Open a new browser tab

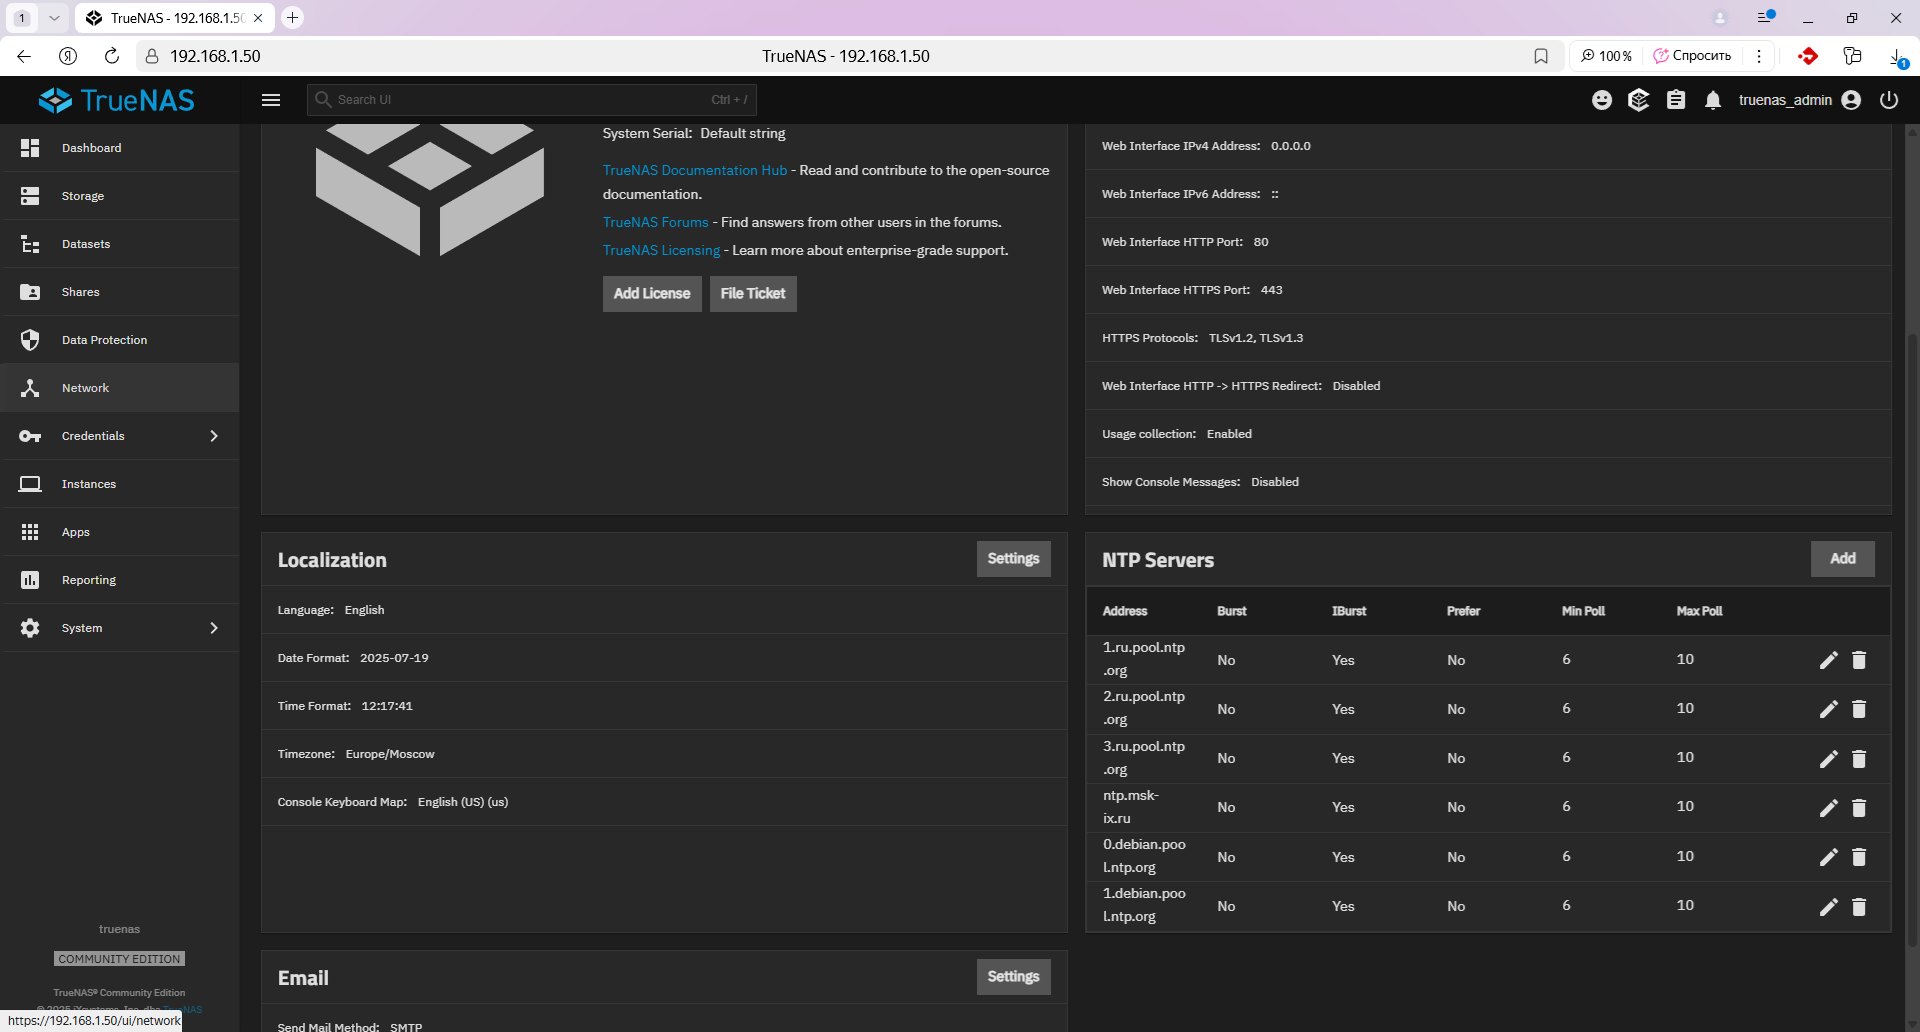pos(292,17)
